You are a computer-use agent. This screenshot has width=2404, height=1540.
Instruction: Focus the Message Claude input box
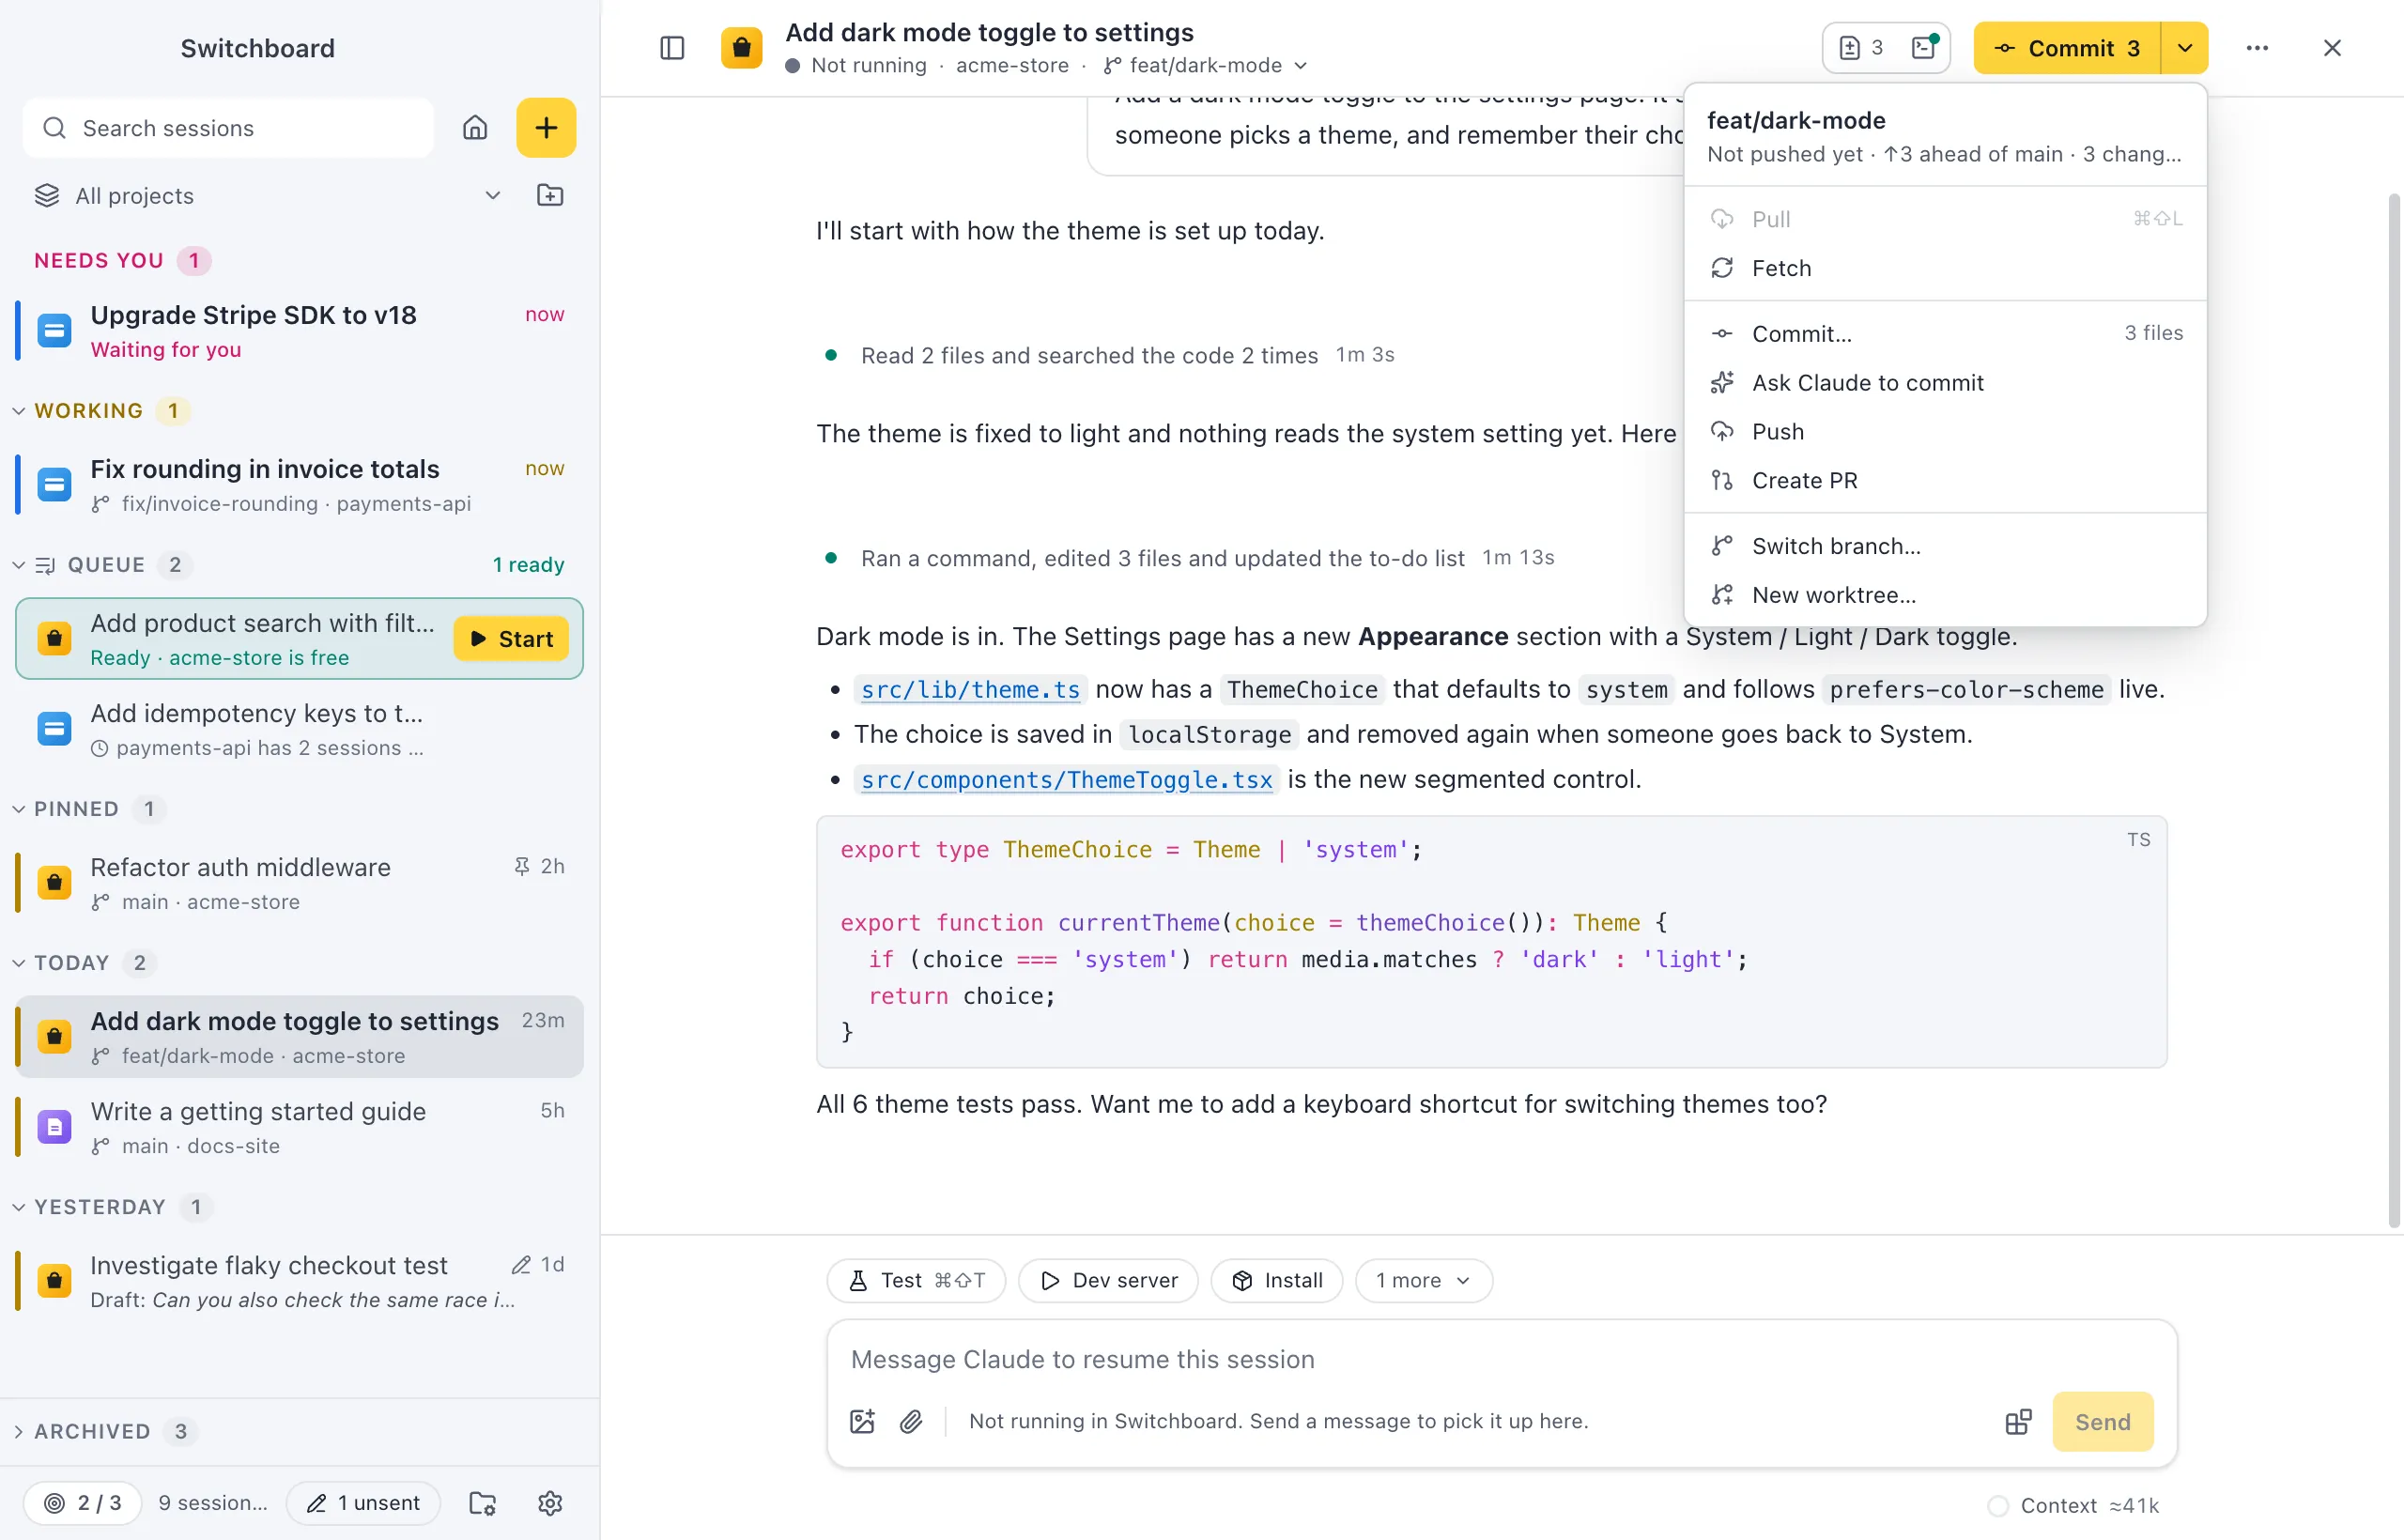1500,1359
